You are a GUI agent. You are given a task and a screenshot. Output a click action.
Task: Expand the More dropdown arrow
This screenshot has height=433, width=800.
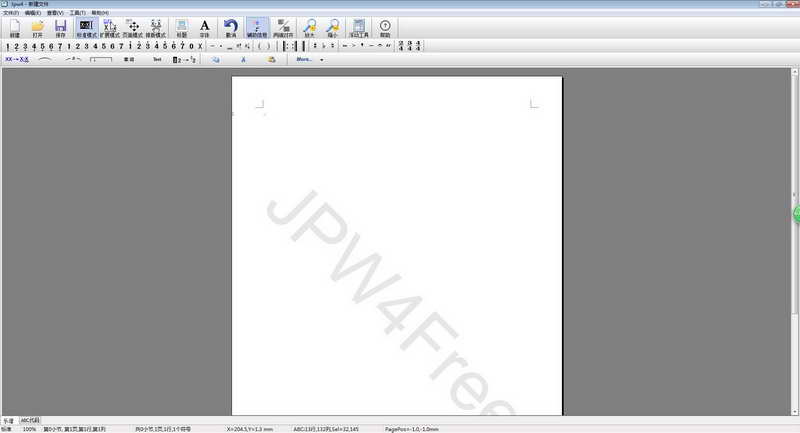[x=322, y=60]
